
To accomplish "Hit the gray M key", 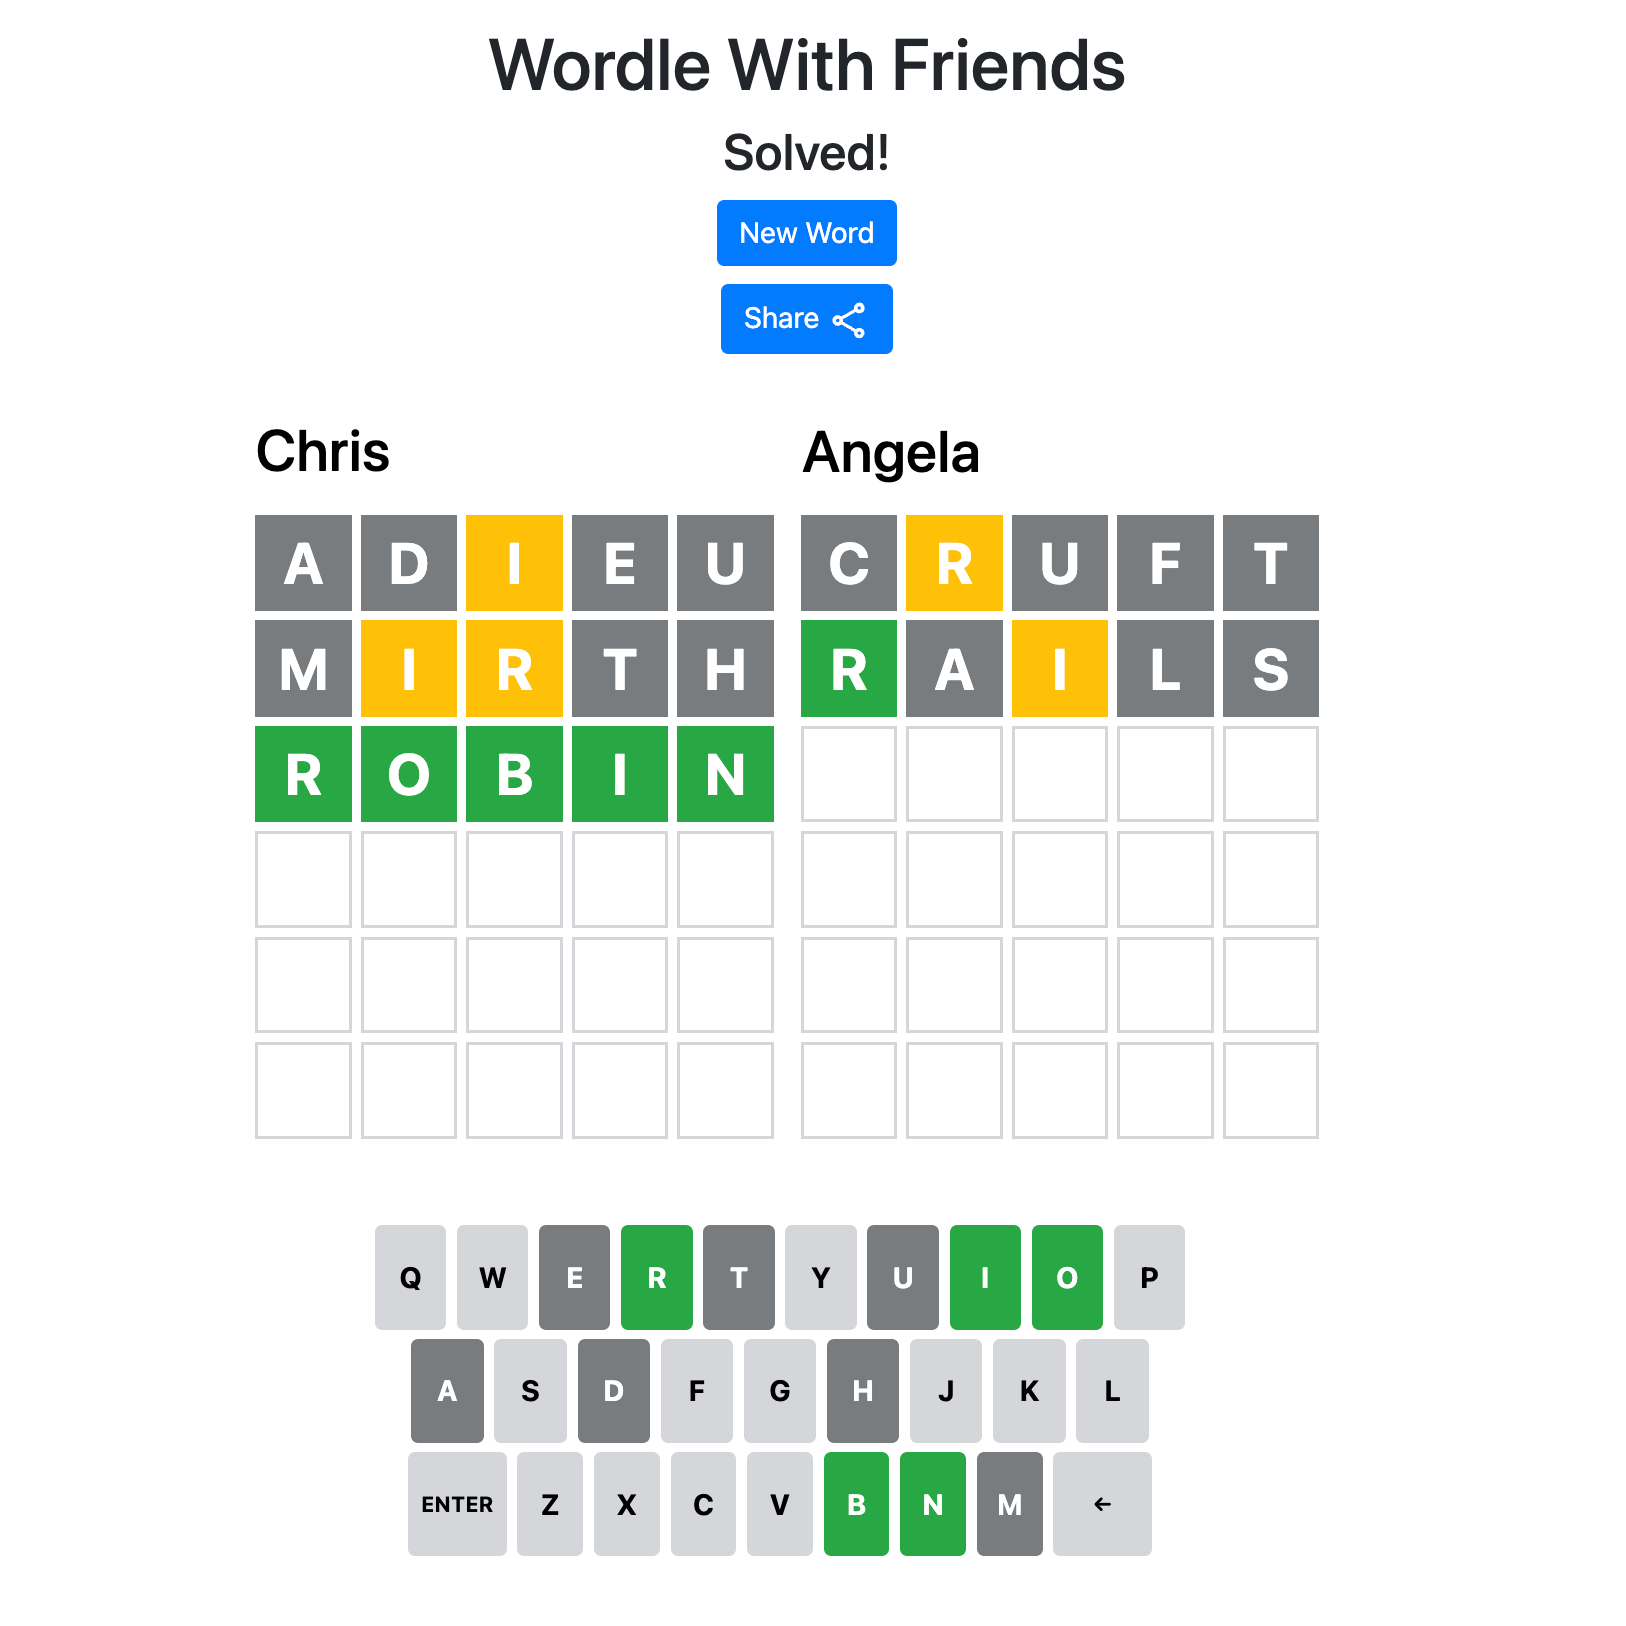I will pos(1010,1503).
